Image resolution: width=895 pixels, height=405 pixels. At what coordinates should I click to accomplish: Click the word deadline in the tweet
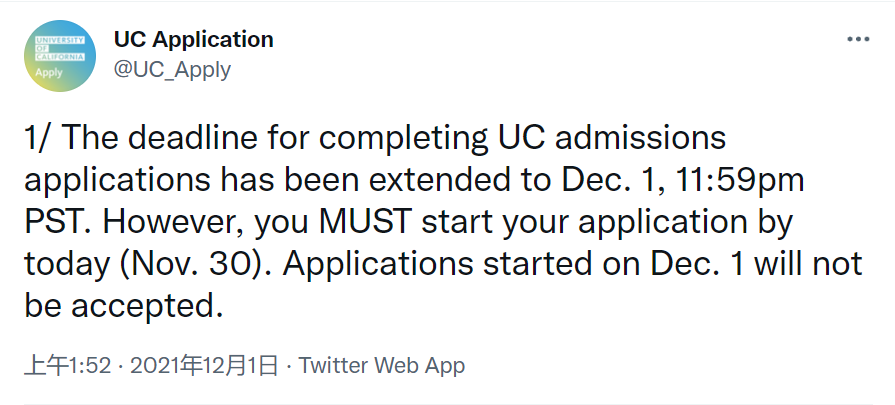pos(192,138)
